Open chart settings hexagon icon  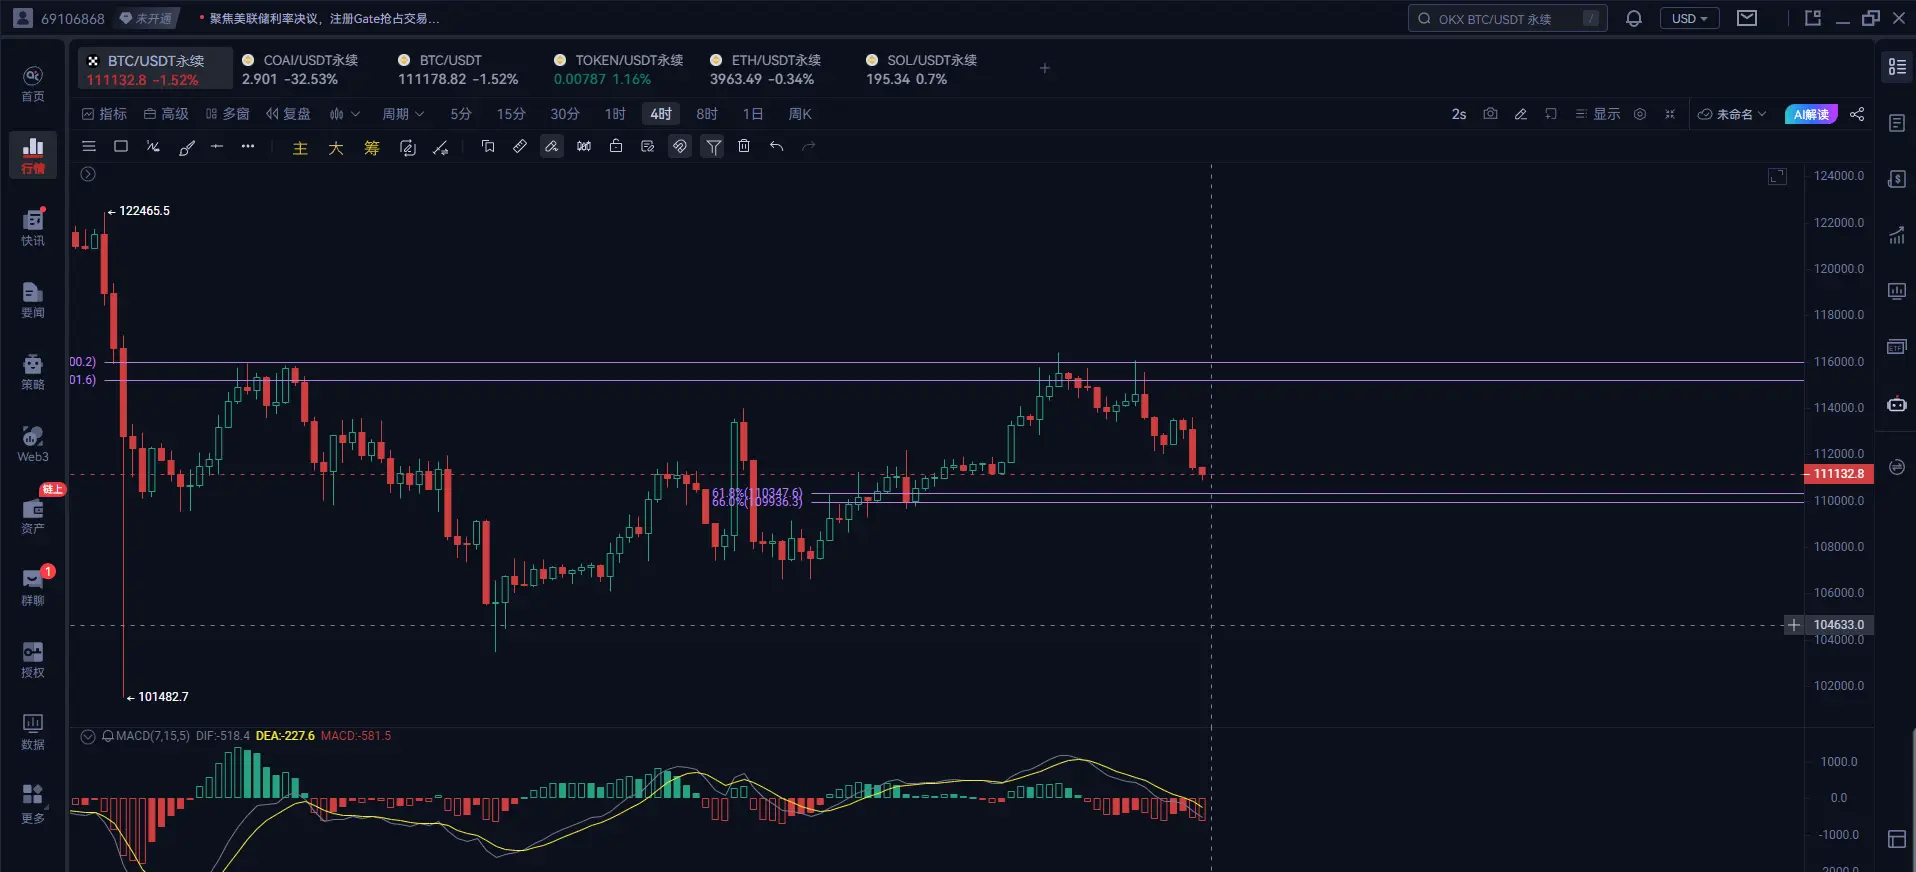1640,114
